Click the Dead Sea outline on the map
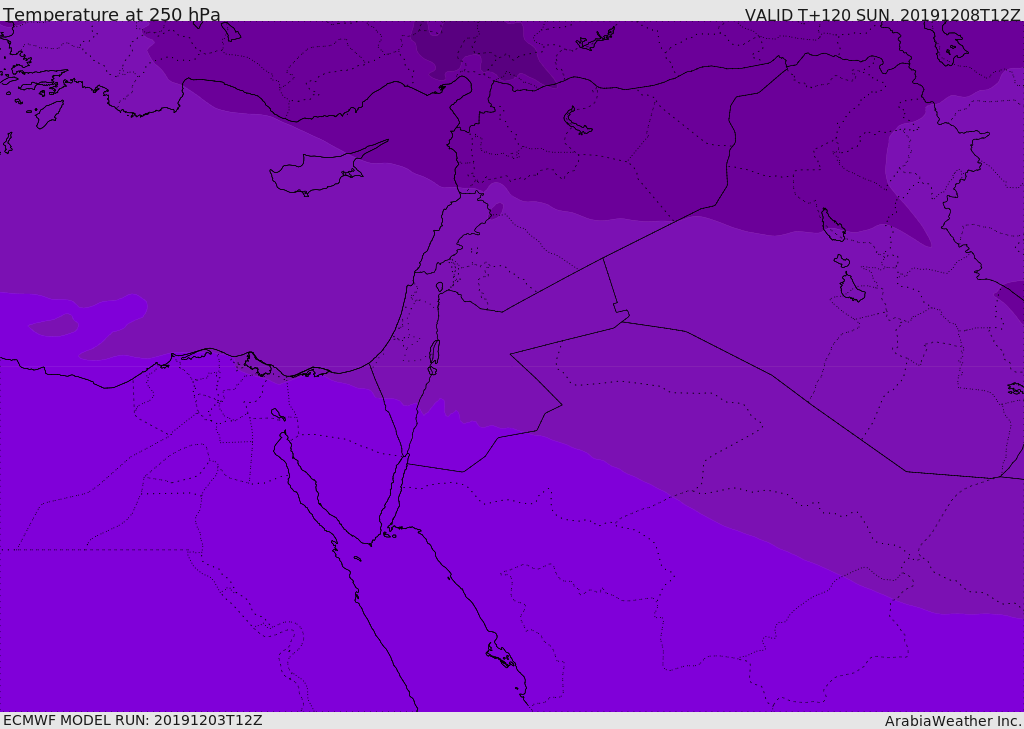The image size is (1024, 729). pos(434,356)
